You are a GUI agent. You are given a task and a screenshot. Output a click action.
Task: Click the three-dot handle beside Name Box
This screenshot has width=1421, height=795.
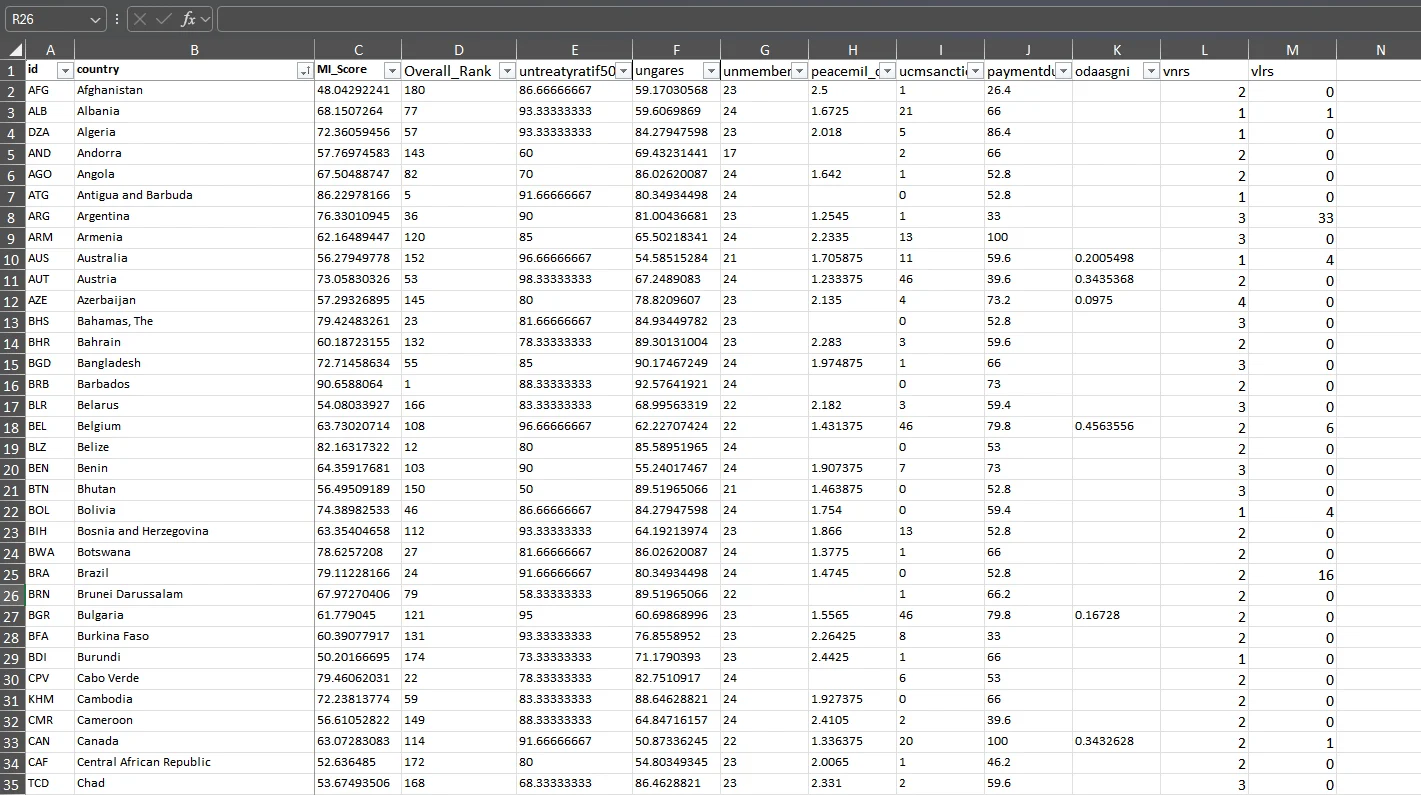click(117, 19)
